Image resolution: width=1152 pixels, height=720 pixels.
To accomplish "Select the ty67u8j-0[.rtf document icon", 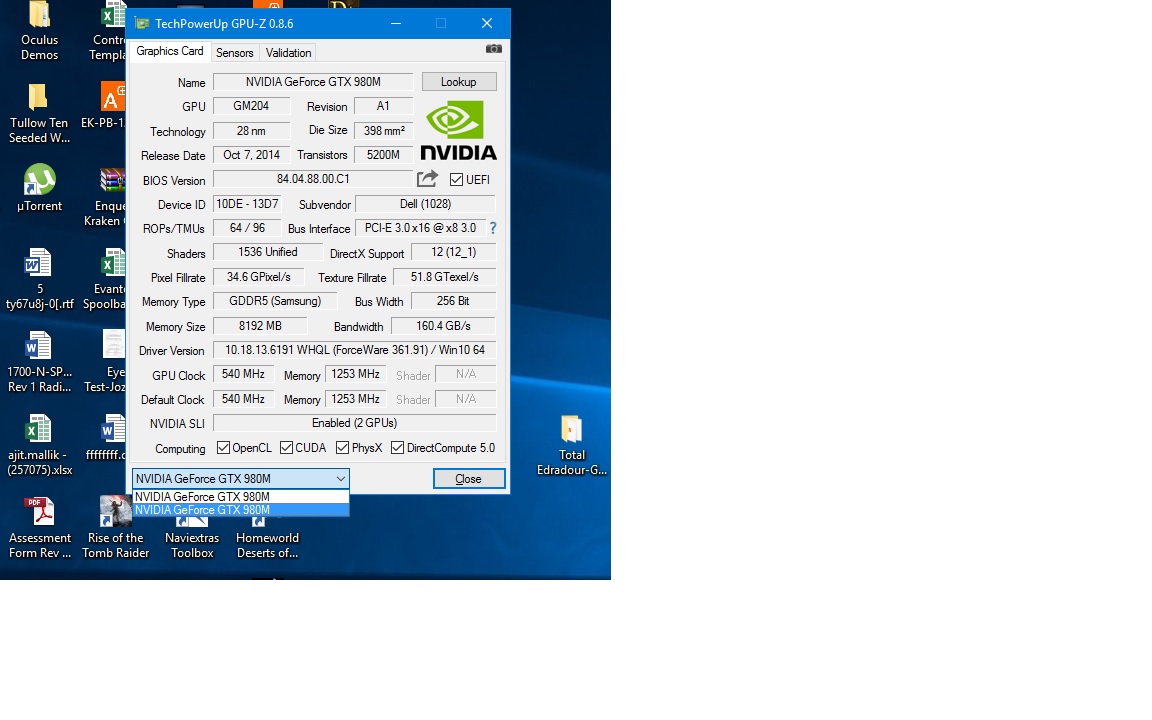I will 38,263.
